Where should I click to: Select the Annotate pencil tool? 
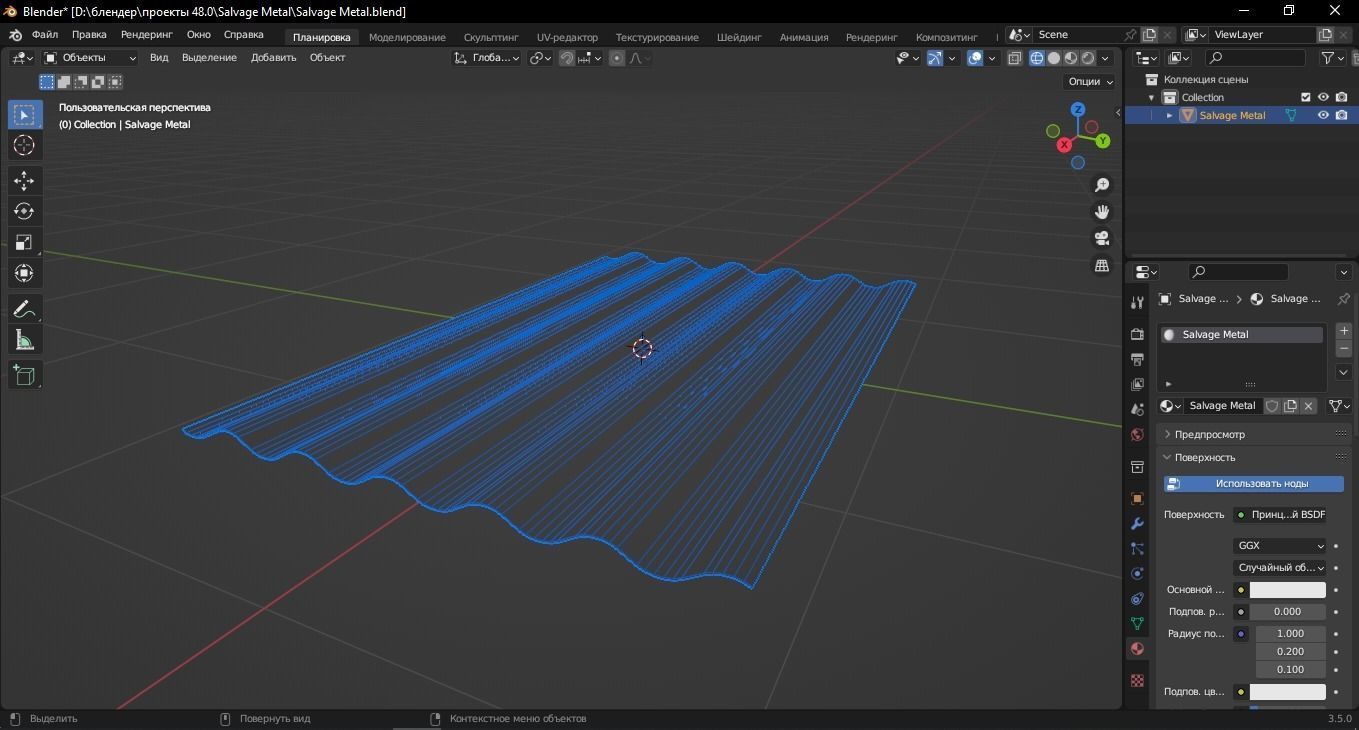coord(24,309)
